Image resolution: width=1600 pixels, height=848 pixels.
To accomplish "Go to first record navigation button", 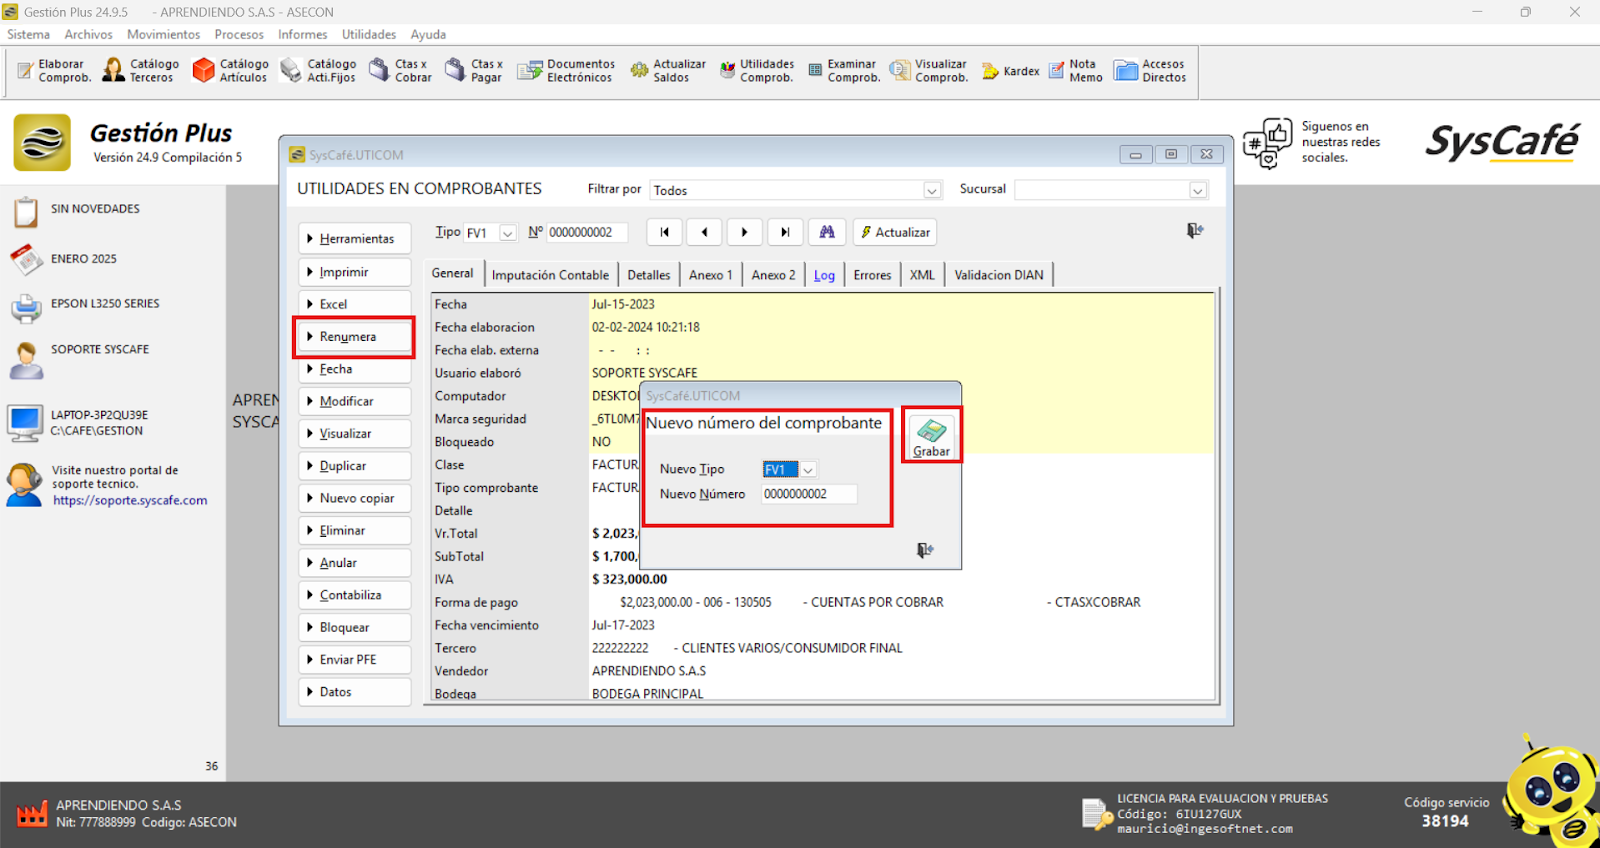I will pos(664,232).
